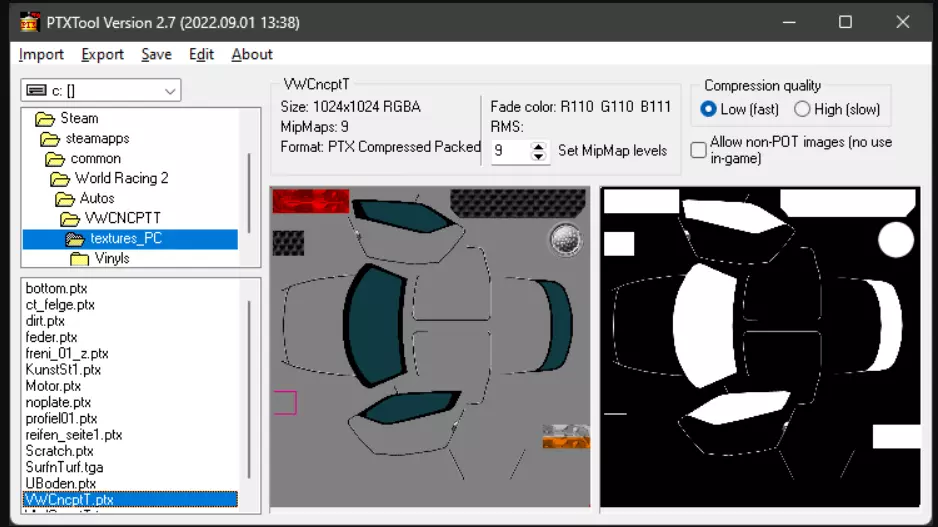Image resolution: width=938 pixels, height=527 pixels.
Task: Decrease MipMap levels with down arrow
Action: click(538, 156)
